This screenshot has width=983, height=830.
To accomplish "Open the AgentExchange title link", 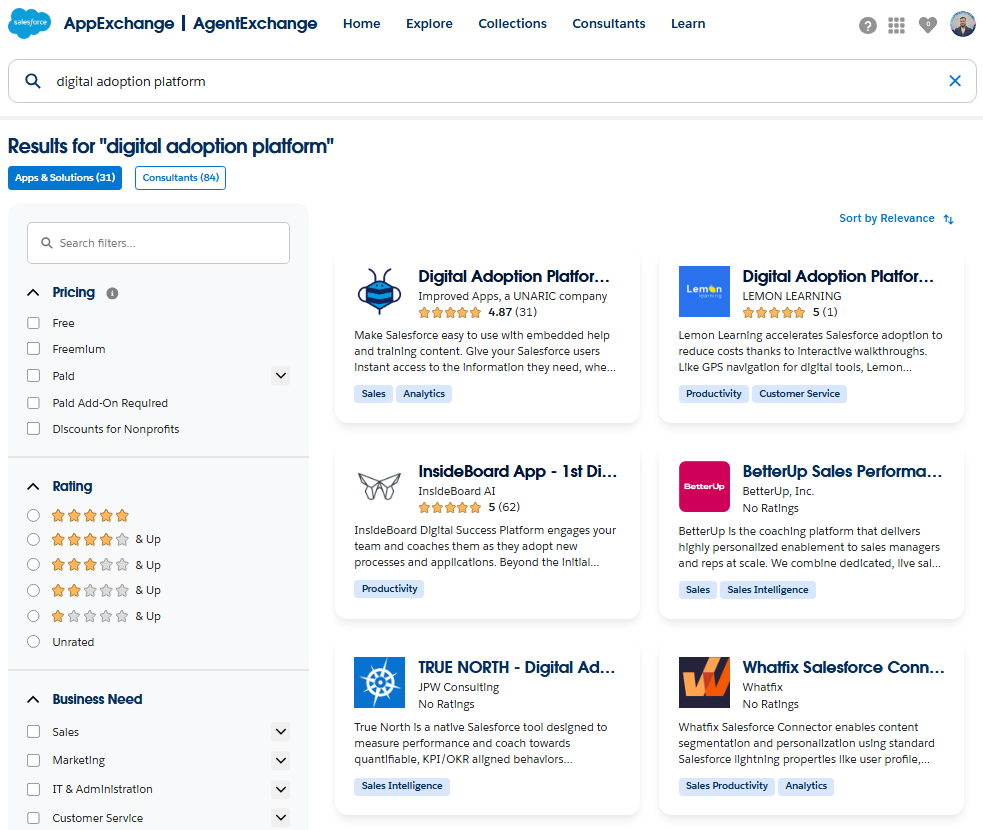I will tap(255, 24).
